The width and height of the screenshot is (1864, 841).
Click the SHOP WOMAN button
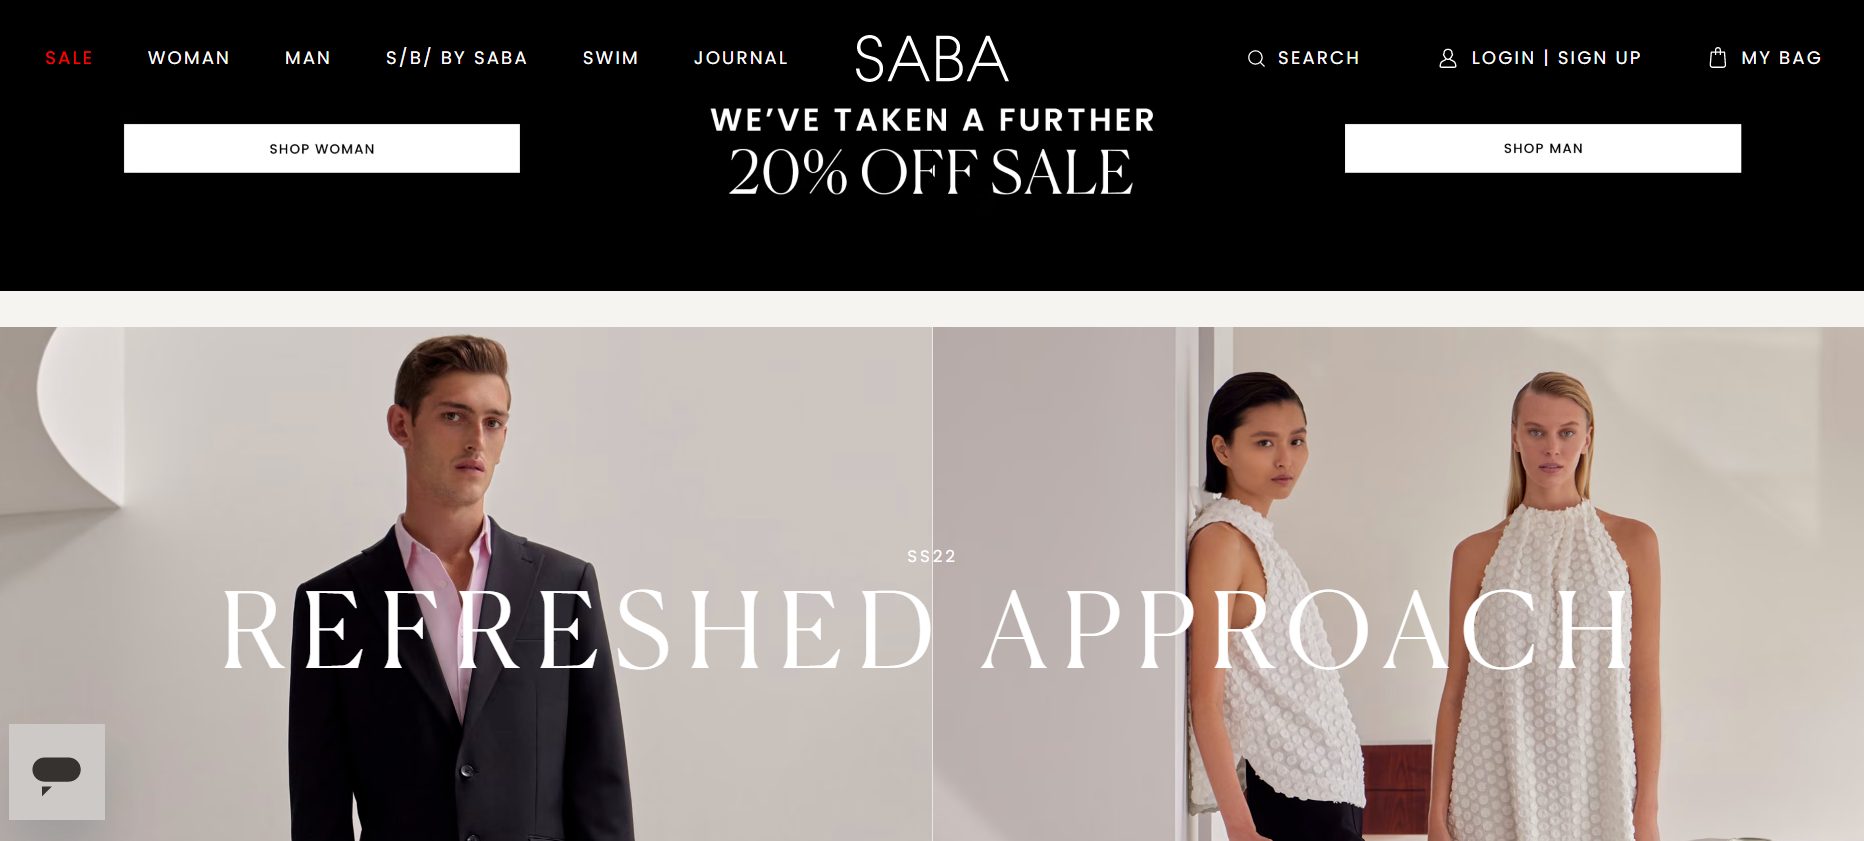click(x=322, y=148)
